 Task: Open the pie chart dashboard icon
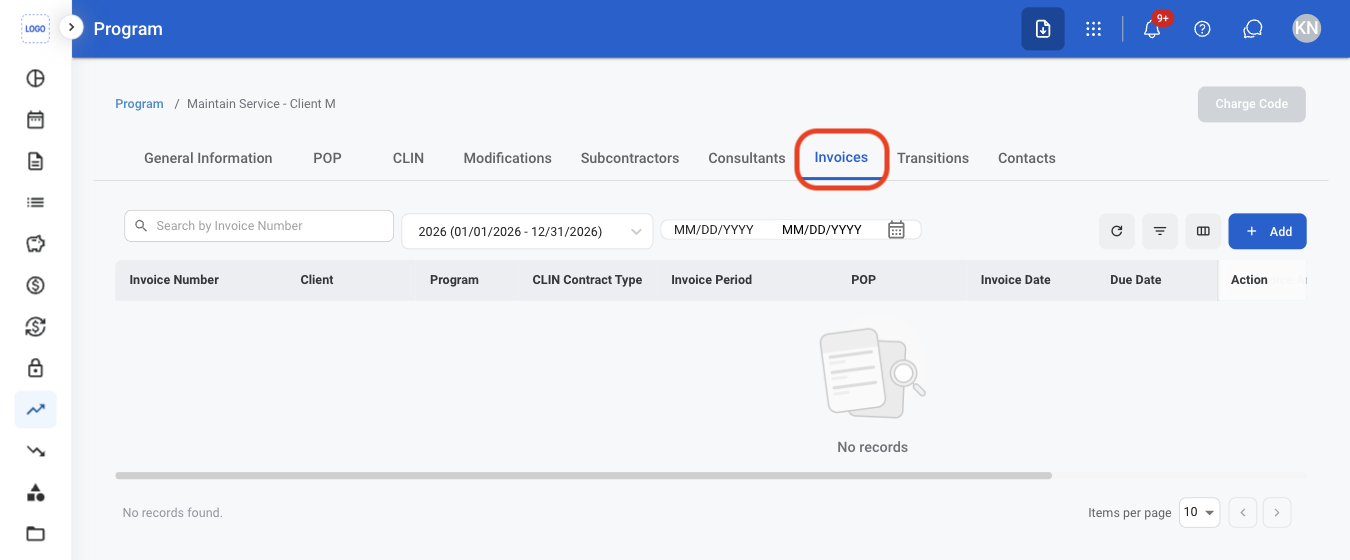click(35, 79)
